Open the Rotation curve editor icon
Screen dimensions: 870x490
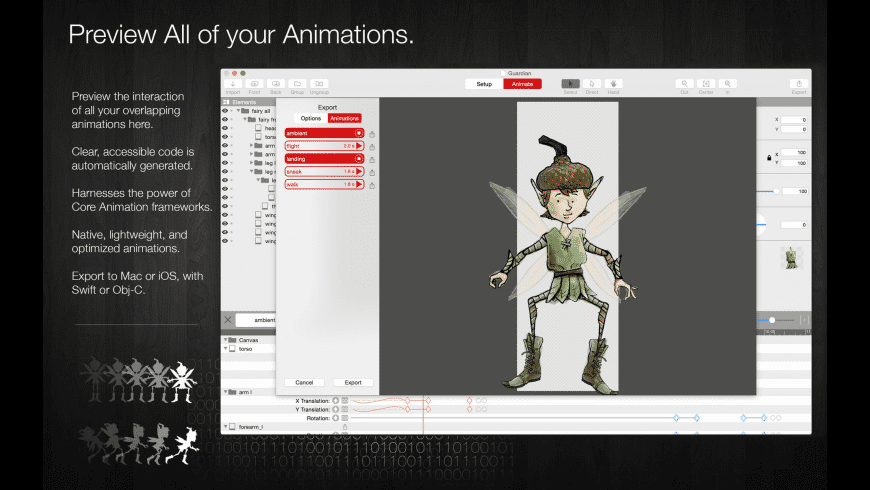[x=345, y=418]
